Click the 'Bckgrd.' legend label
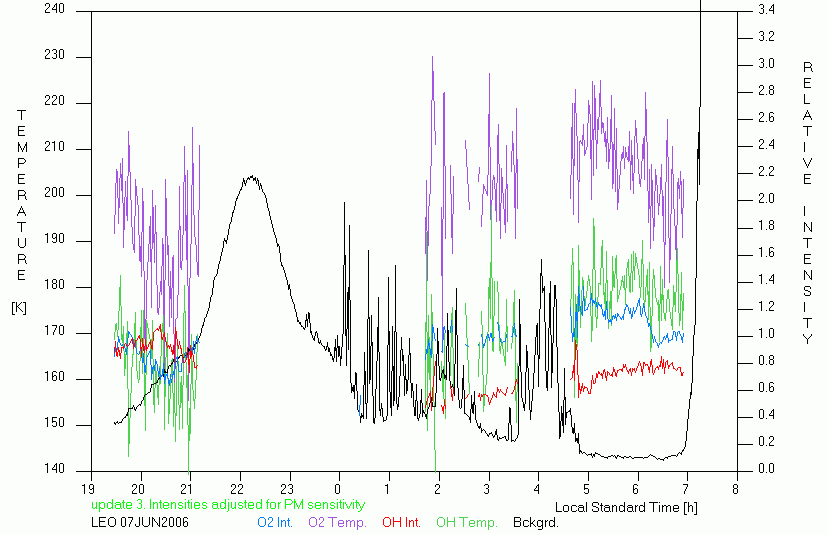Viewport: 828px width, 535px height. [535, 522]
